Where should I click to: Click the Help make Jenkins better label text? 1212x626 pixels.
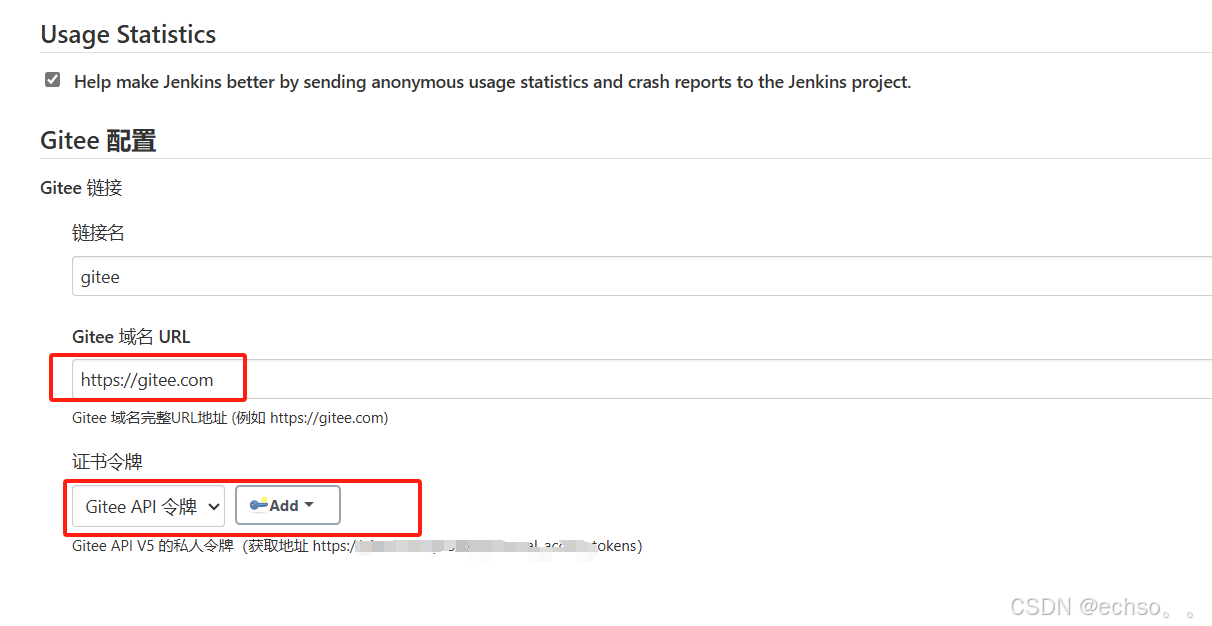coord(492,82)
